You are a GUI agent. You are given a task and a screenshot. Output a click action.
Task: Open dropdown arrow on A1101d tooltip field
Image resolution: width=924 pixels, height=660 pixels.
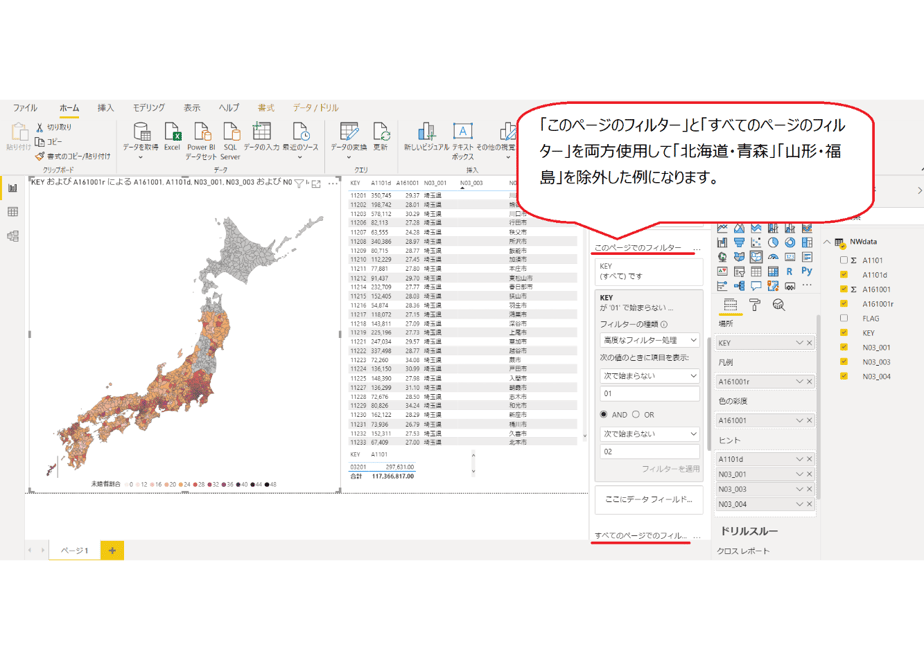tap(799, 459)
